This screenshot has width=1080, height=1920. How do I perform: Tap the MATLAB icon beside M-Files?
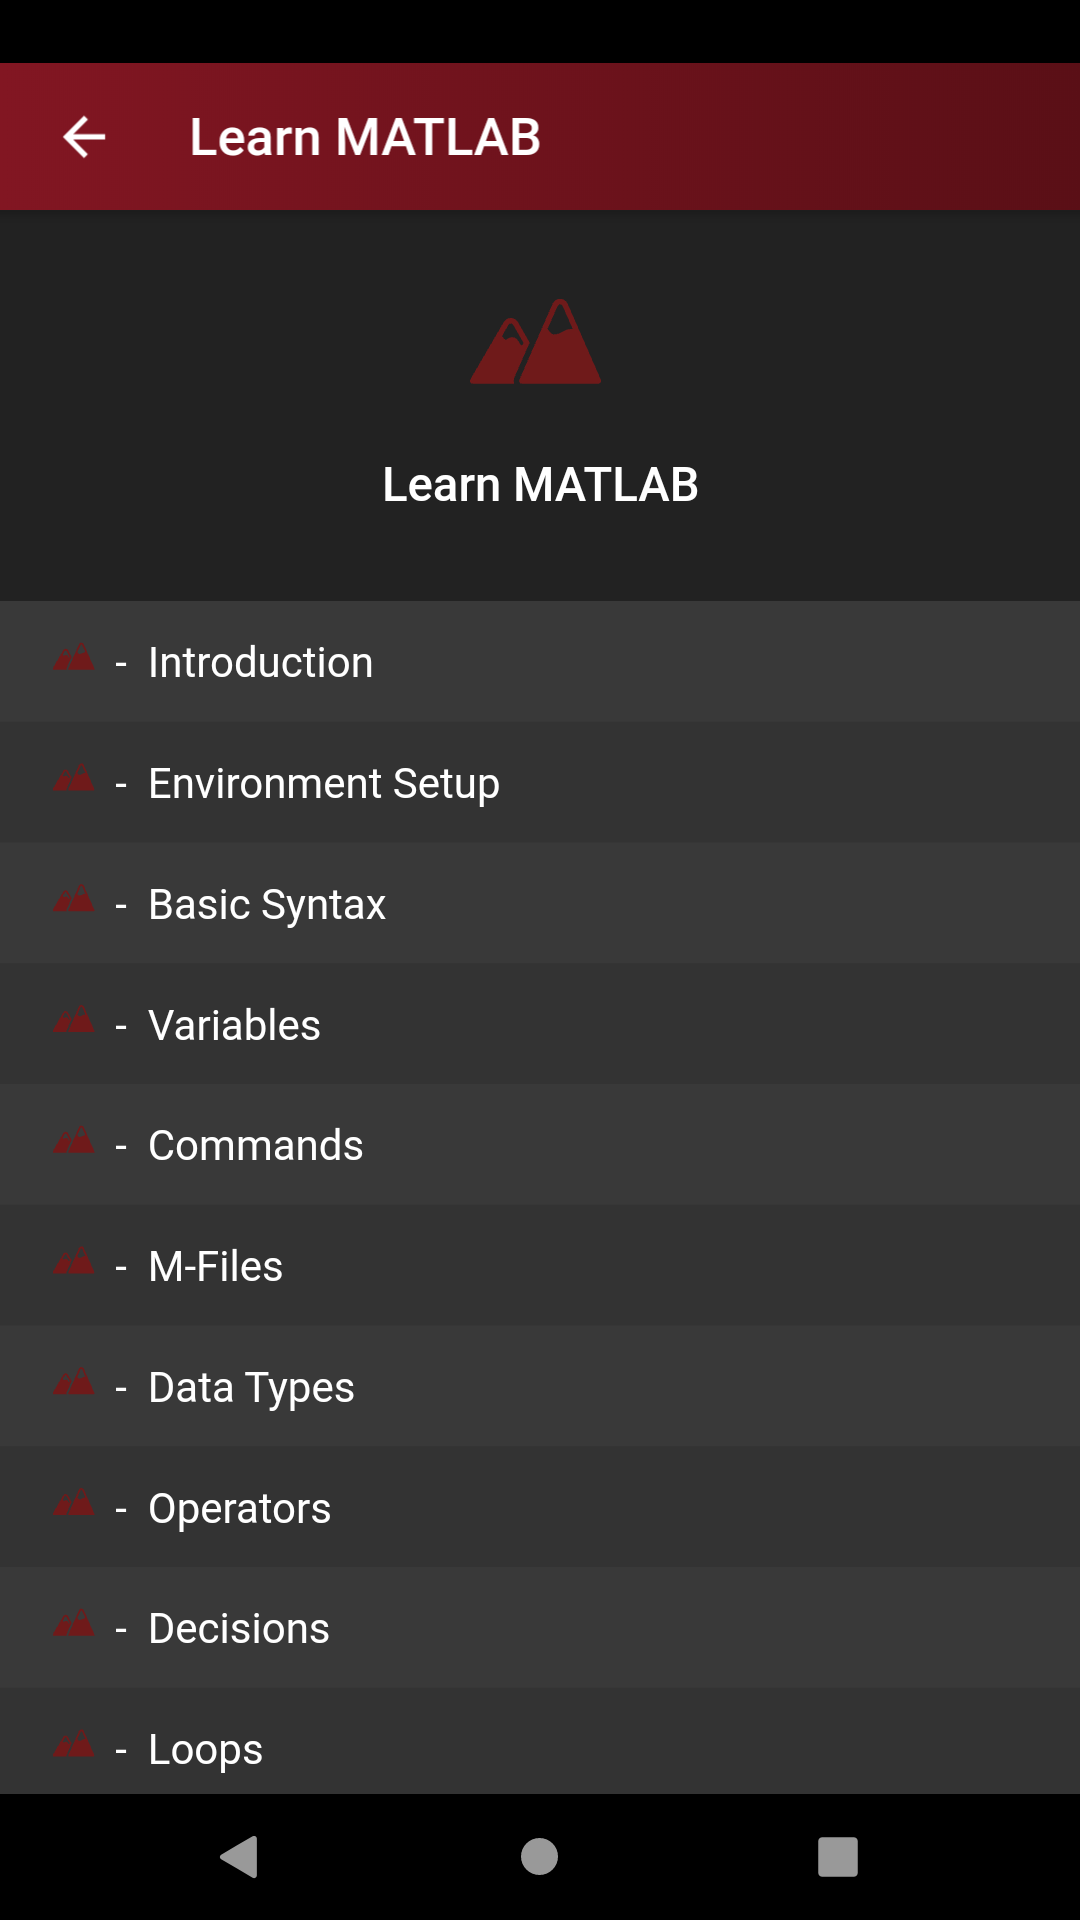pyautogui.click(x=74, y=1262)
